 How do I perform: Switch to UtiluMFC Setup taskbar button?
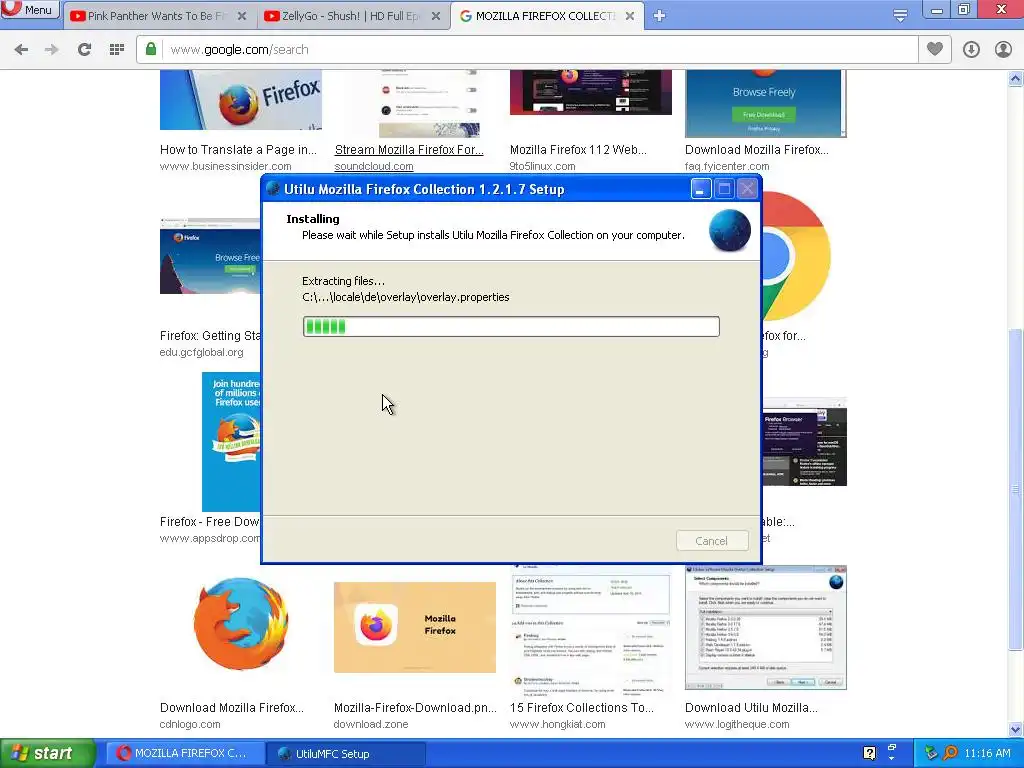346,754
